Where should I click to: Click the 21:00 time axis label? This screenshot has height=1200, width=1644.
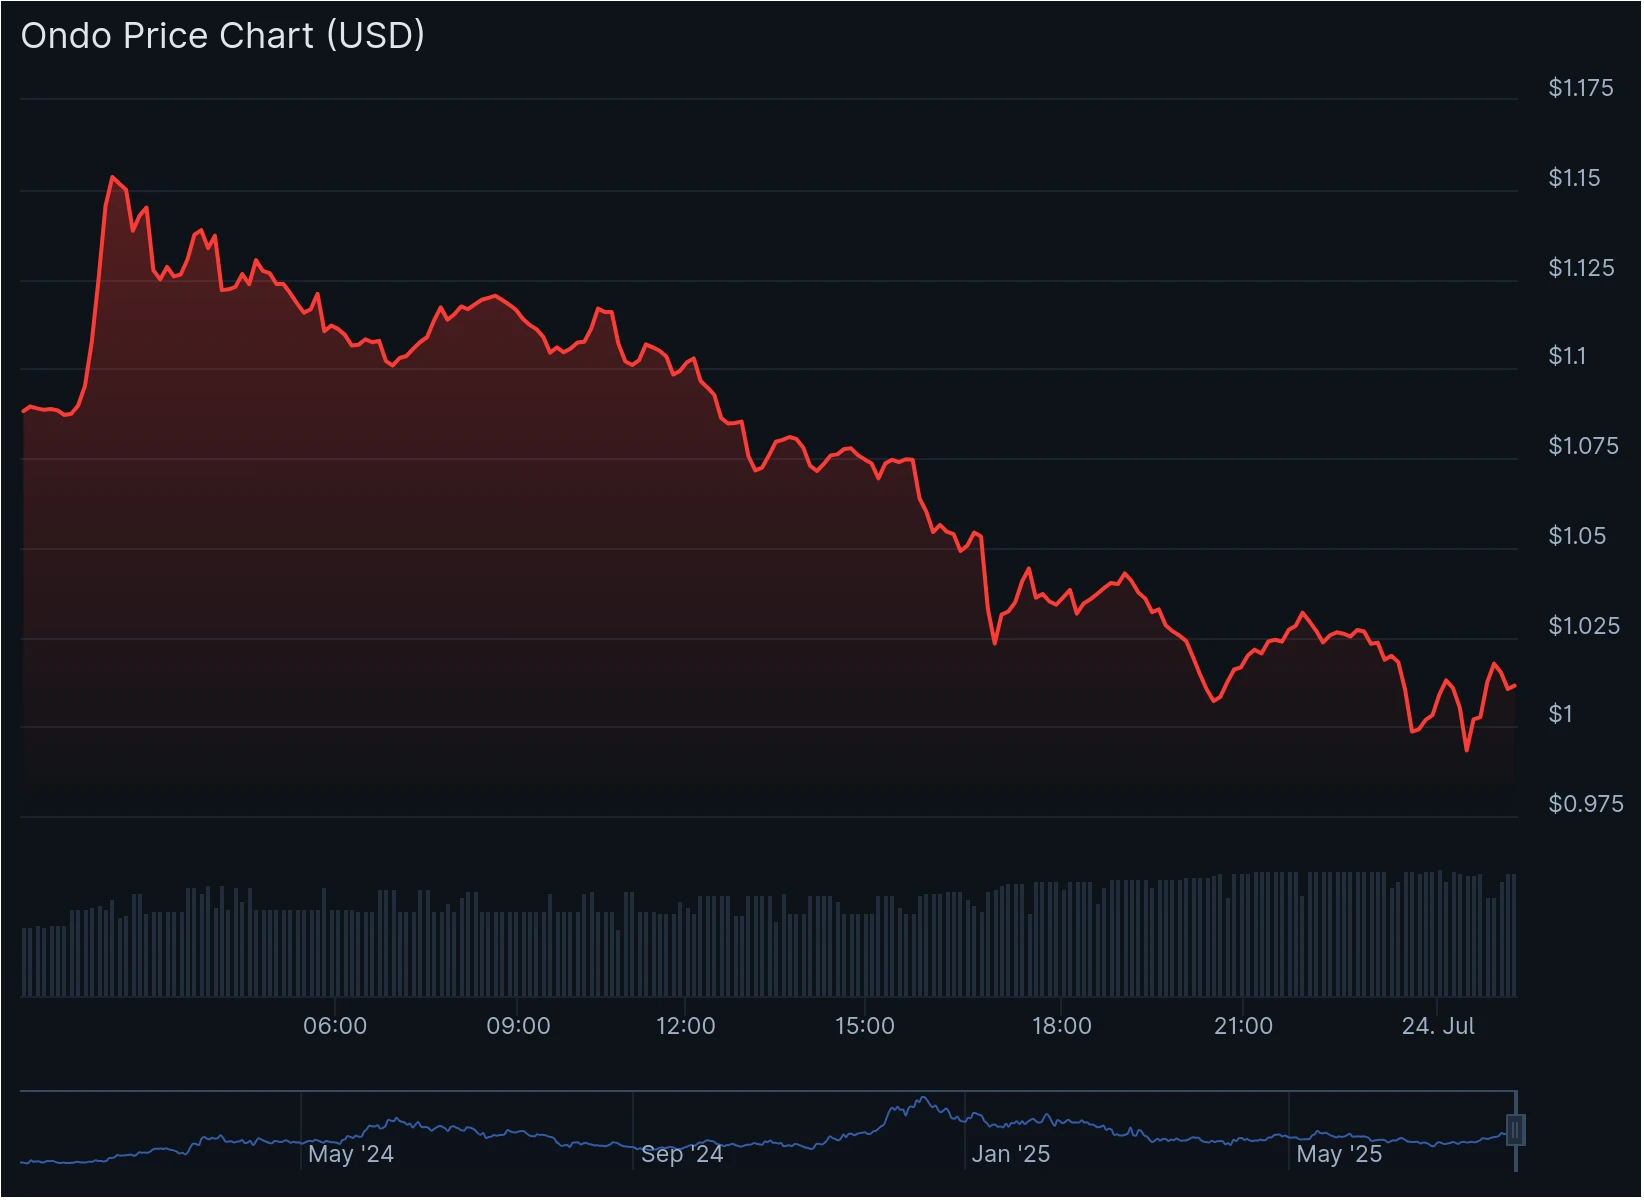click(x=1243, y=1026)
